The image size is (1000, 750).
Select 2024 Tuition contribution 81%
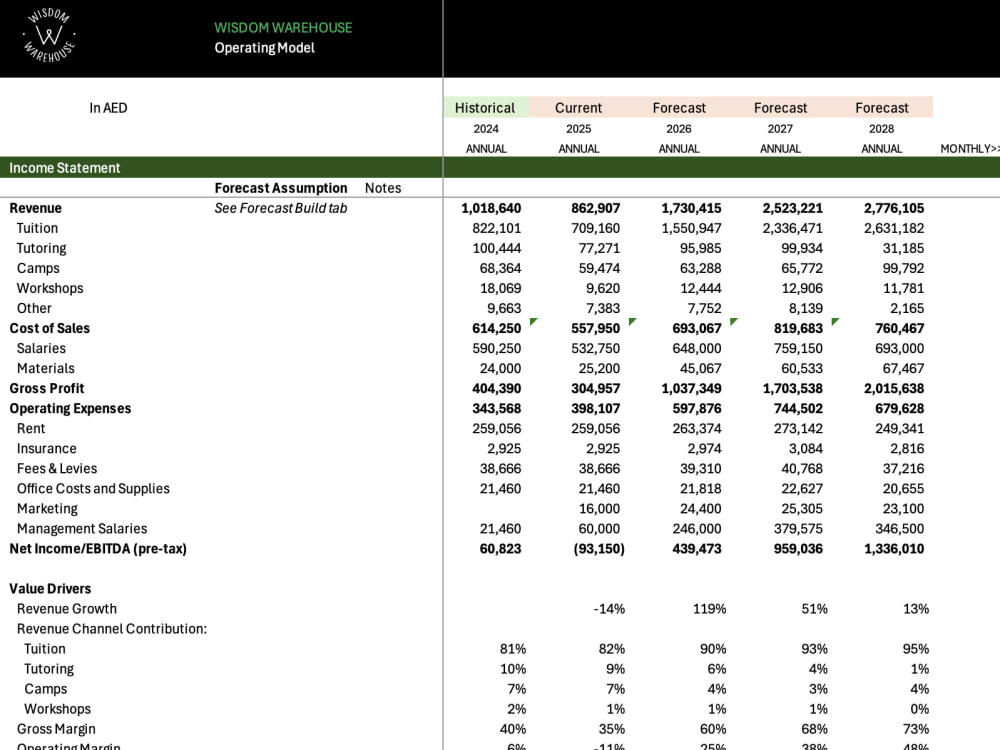point(513,649)
